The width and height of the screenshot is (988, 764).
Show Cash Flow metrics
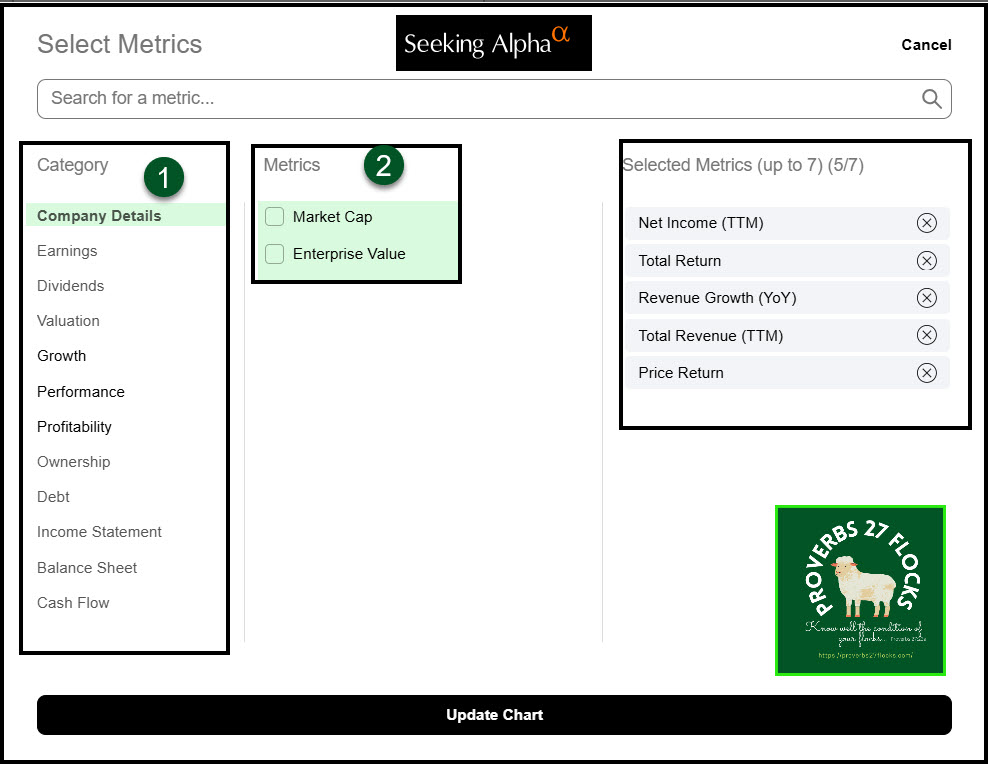click(73, 603)
